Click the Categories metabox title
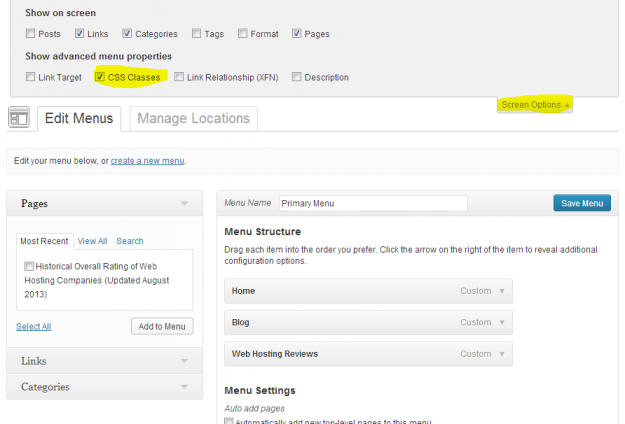 (x=45, y=387)
